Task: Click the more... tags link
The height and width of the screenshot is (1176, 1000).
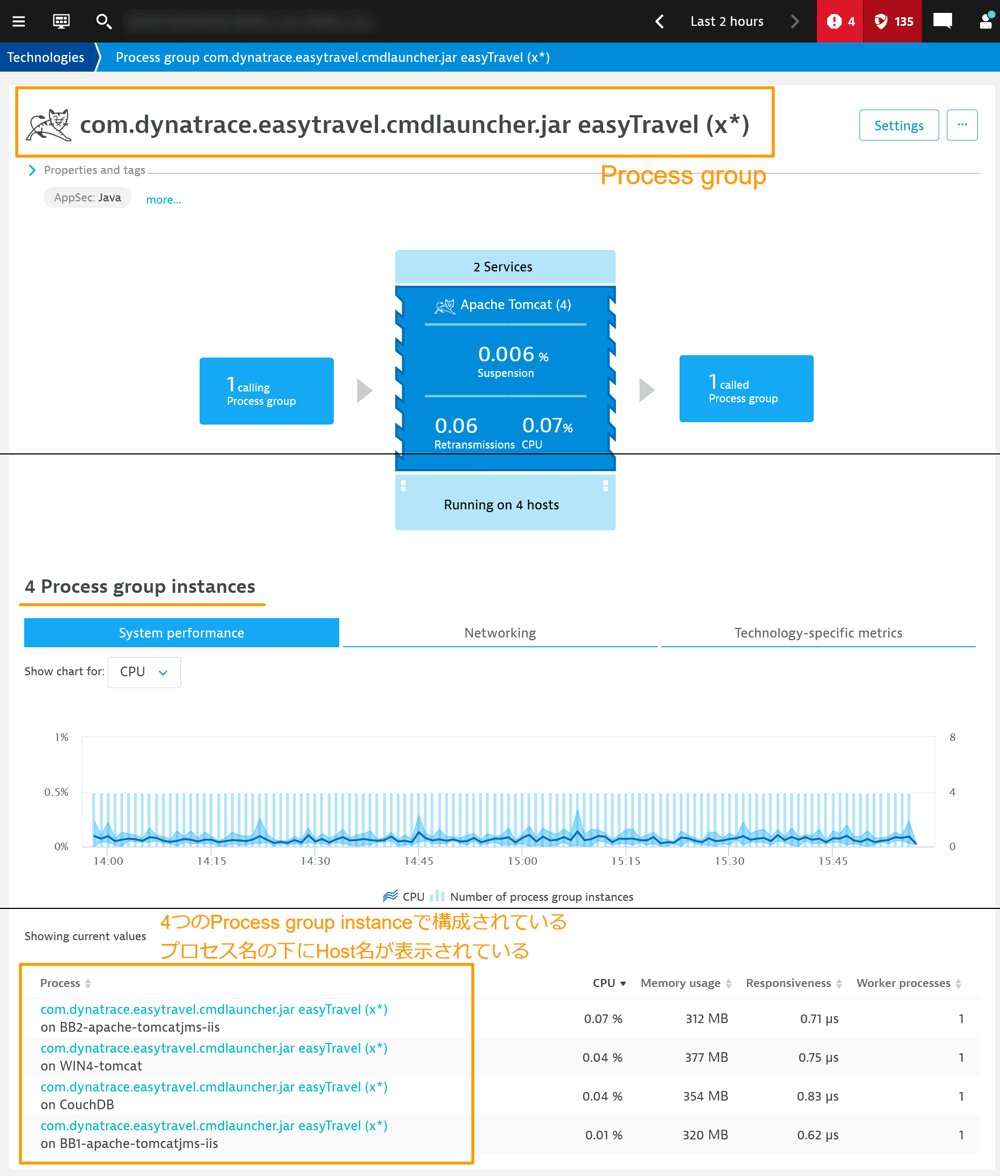Action: tap(164, 200)
